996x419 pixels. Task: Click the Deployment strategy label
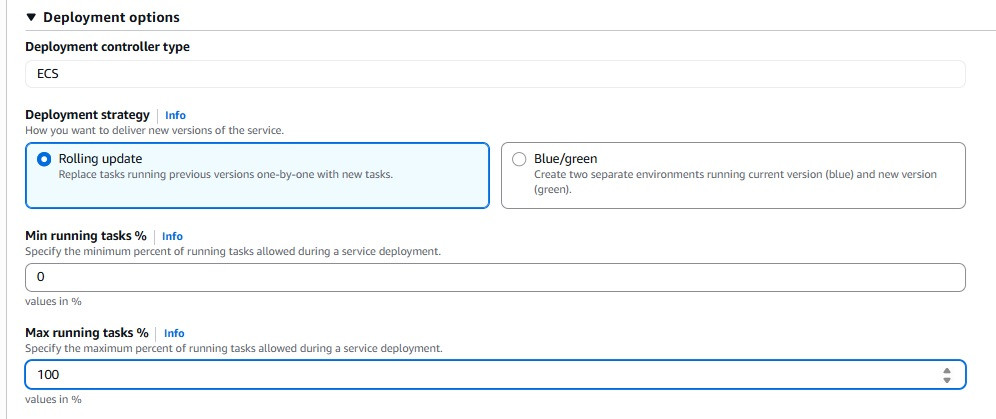[x=87, y=115]
